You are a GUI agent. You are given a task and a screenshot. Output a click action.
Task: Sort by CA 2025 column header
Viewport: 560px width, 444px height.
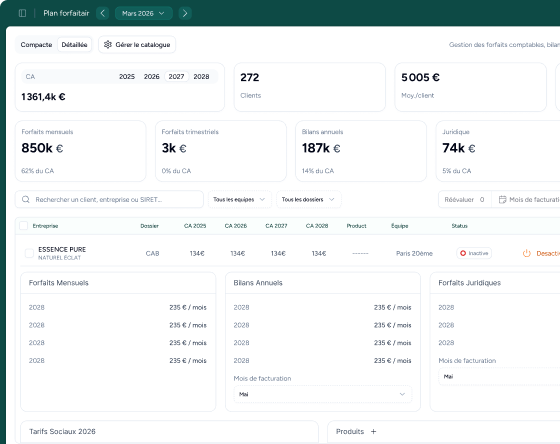tap(195, 226)
